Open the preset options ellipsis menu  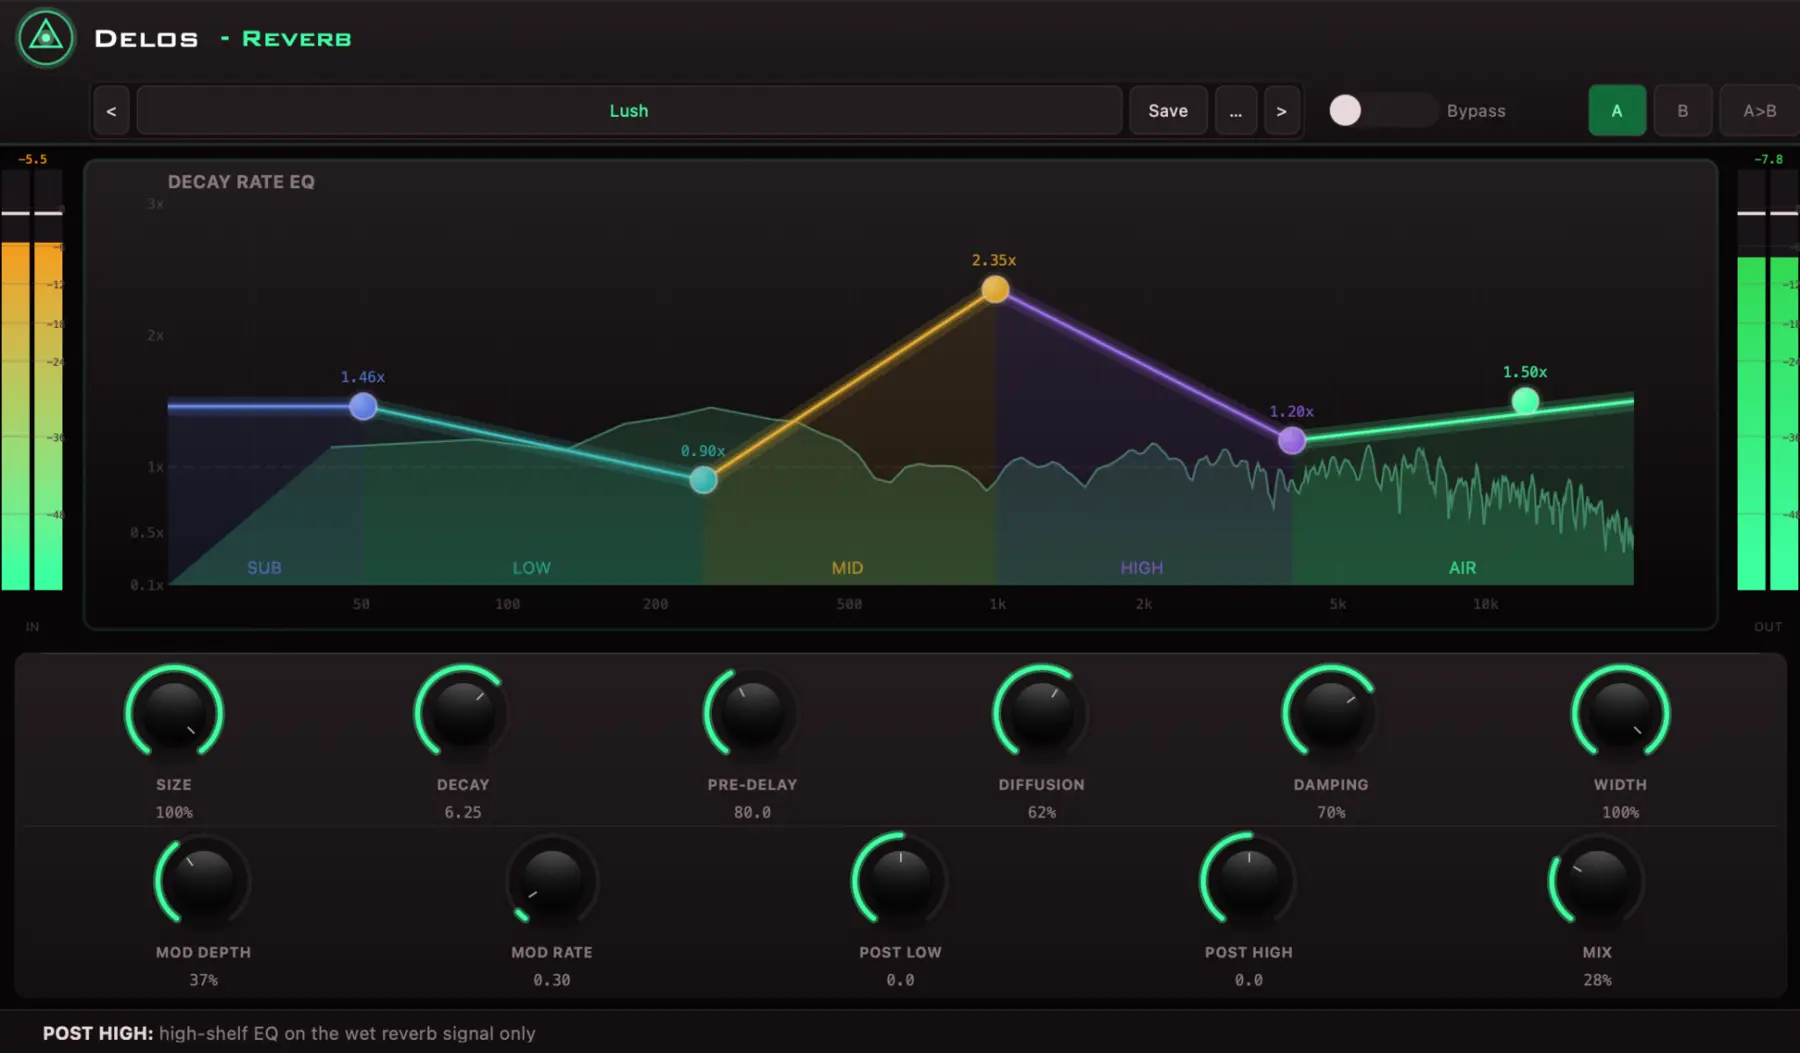click(x=1236, y=111)
